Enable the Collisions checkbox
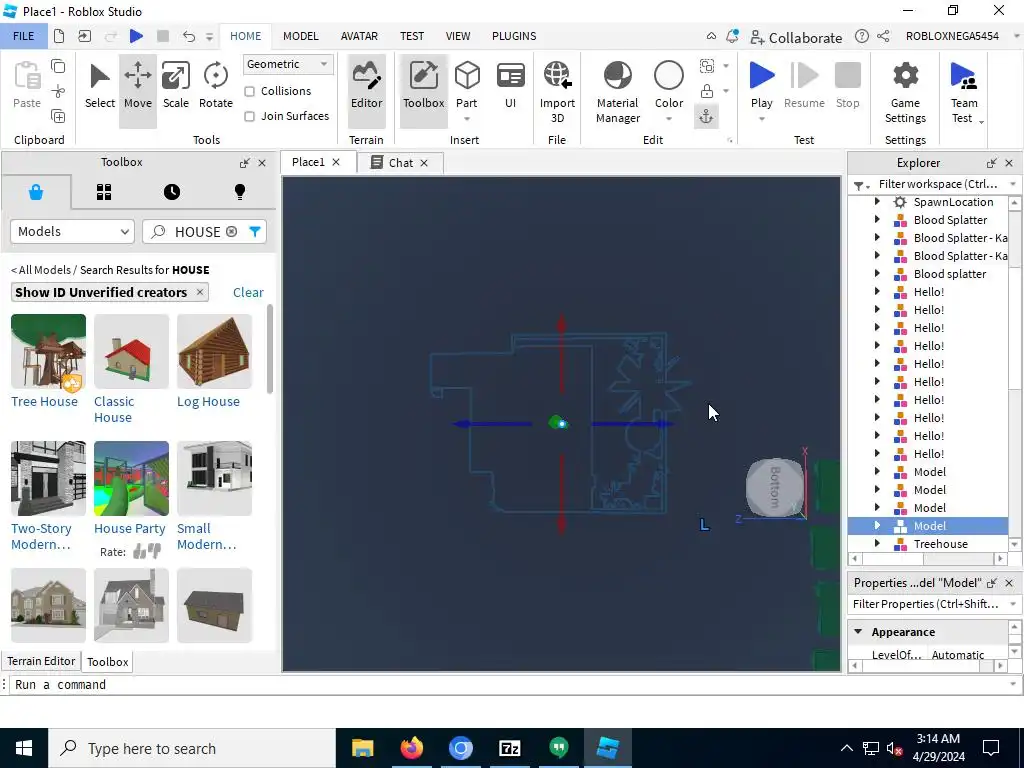1024x768 pixels. (x=249, y=91)
